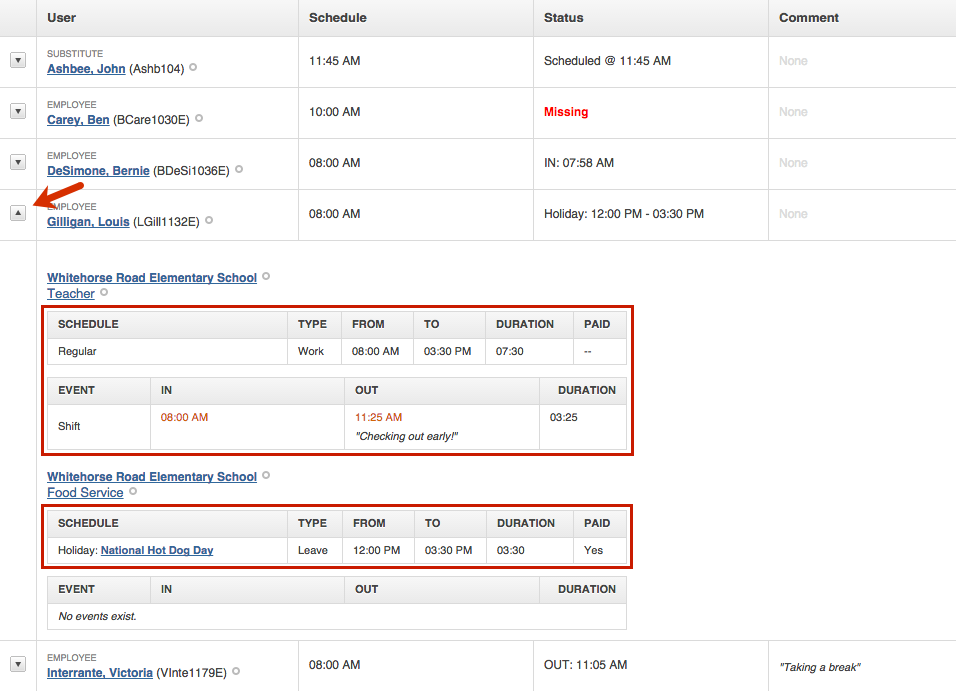This screenshot has height=691, width=956.
Task: Click circle icon beside first Whitehorse Road school link
Action: click(266, 277)
